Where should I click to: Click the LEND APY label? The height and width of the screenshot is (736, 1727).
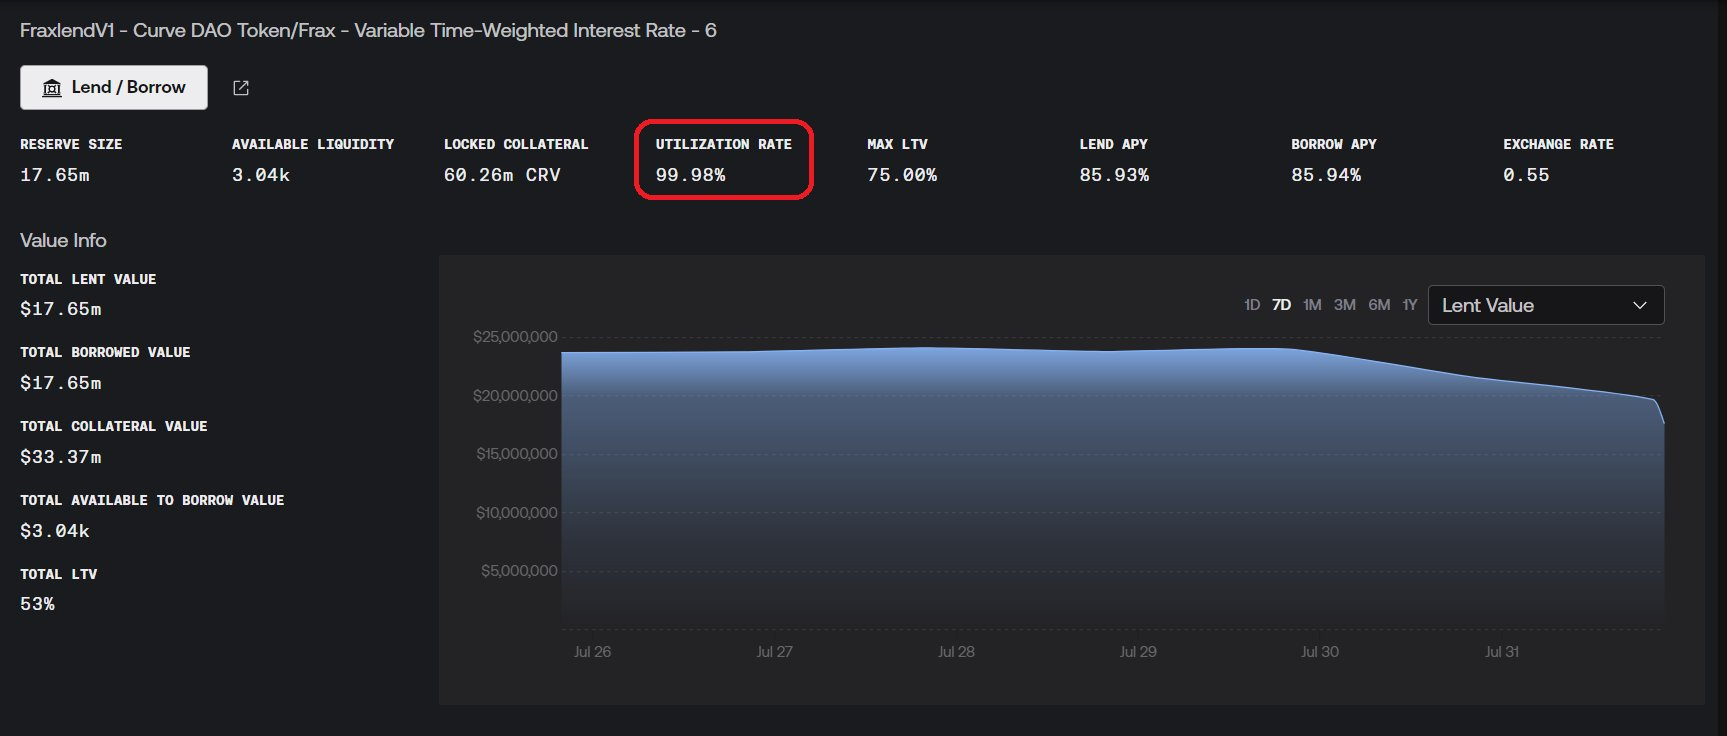click(1113, 144)
